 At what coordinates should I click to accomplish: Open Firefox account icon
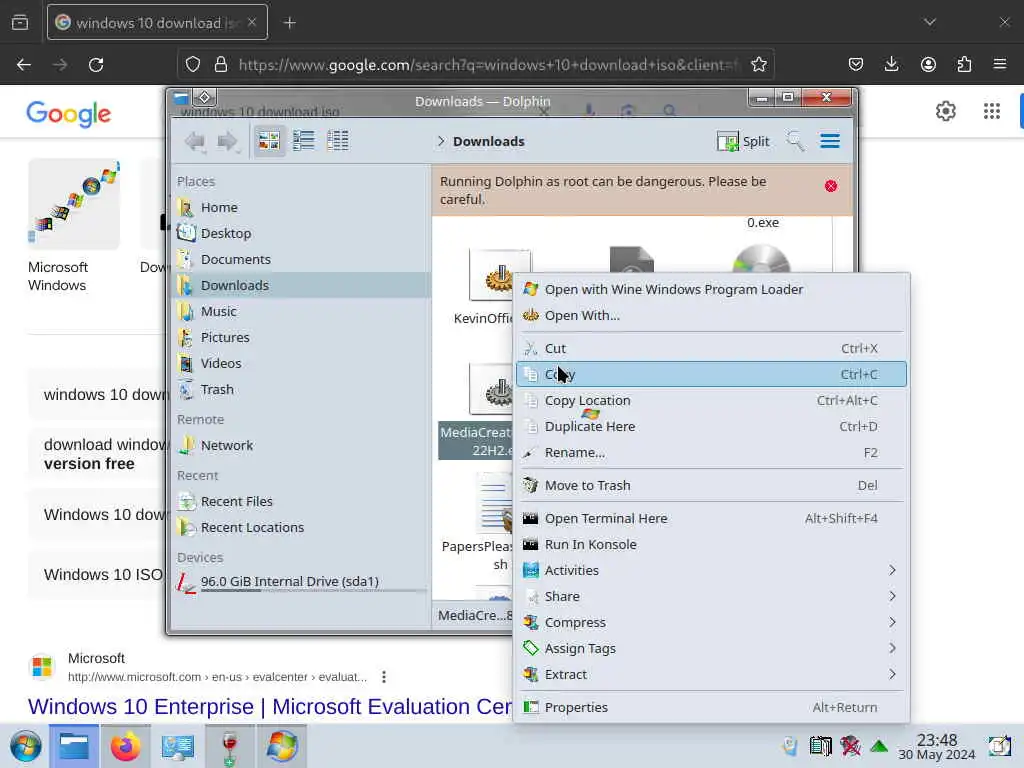coord(928,64)
